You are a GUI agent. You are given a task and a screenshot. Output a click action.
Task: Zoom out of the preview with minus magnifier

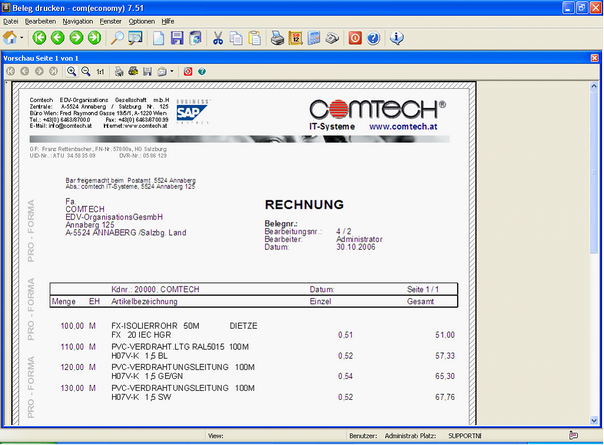pyautogui.click(x=86, y=71)
